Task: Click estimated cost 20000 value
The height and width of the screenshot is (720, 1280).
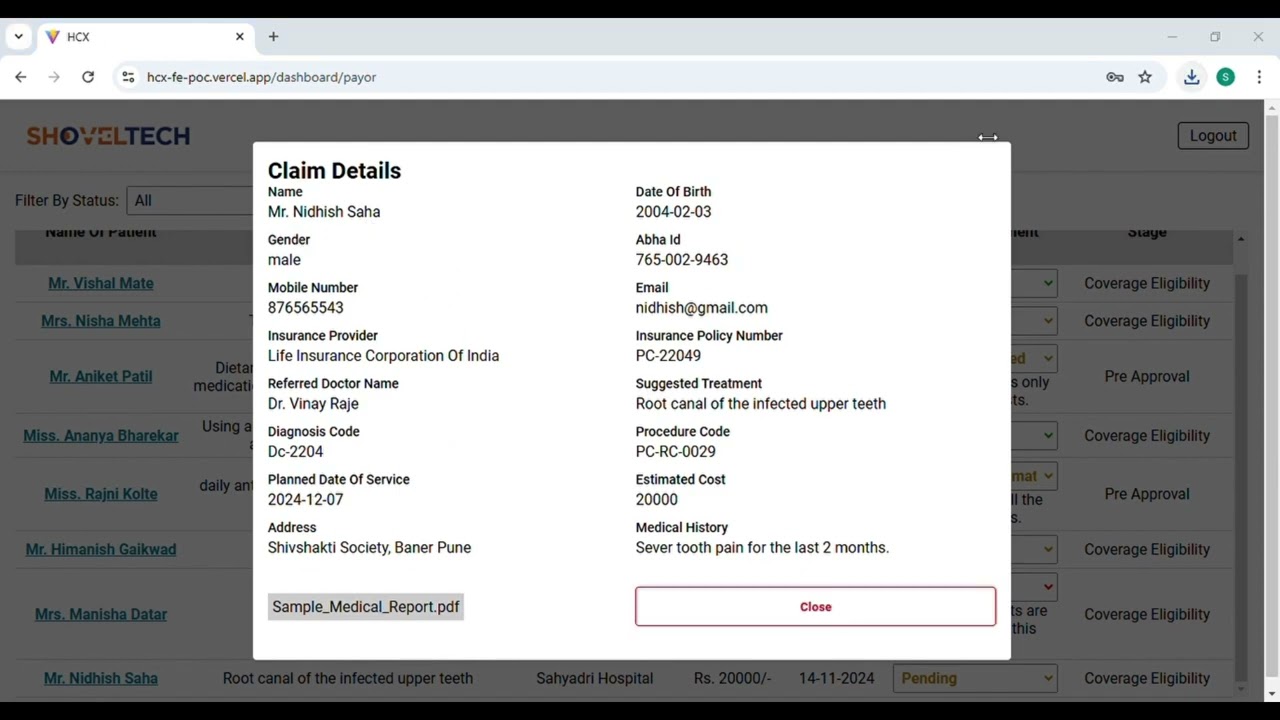Action: (657, 500)
